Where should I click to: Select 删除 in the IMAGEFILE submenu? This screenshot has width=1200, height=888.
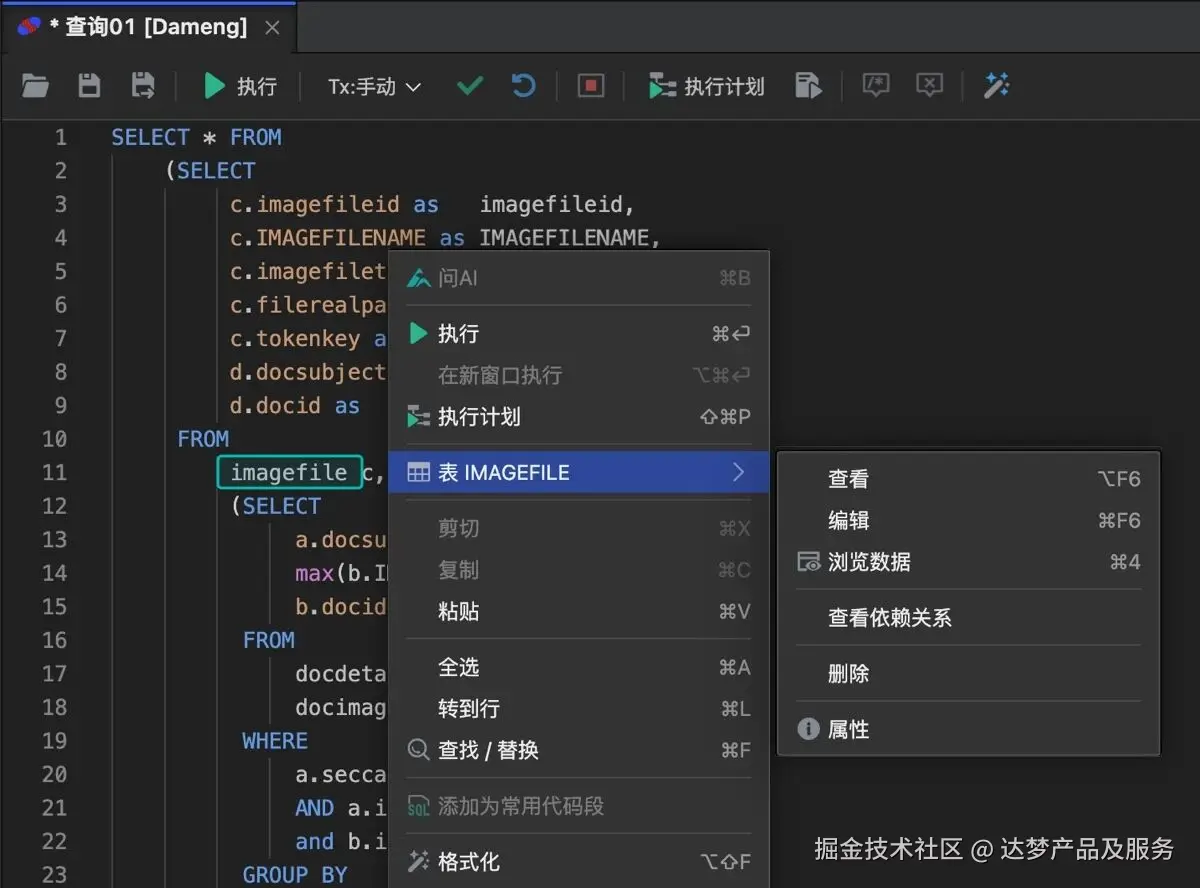pyautogui.click(x=968, y=674)
